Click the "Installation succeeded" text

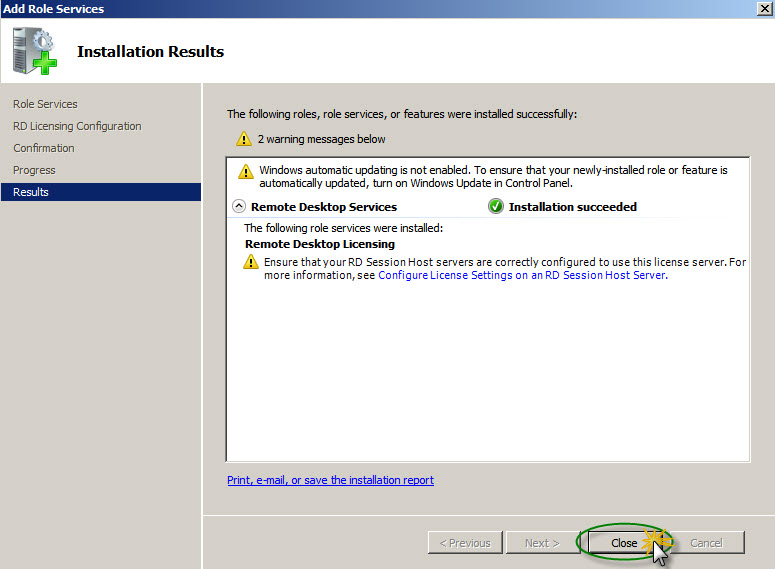pyautogui.click(x=573, y=207)
